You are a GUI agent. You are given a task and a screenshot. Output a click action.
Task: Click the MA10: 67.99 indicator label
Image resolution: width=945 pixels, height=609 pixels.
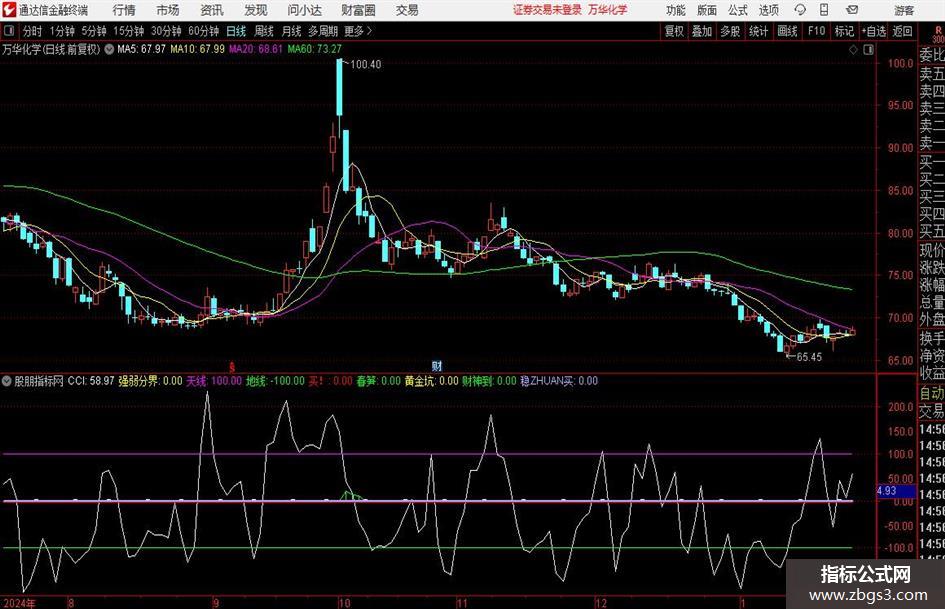pyautogui.click(x=197, y=49)
